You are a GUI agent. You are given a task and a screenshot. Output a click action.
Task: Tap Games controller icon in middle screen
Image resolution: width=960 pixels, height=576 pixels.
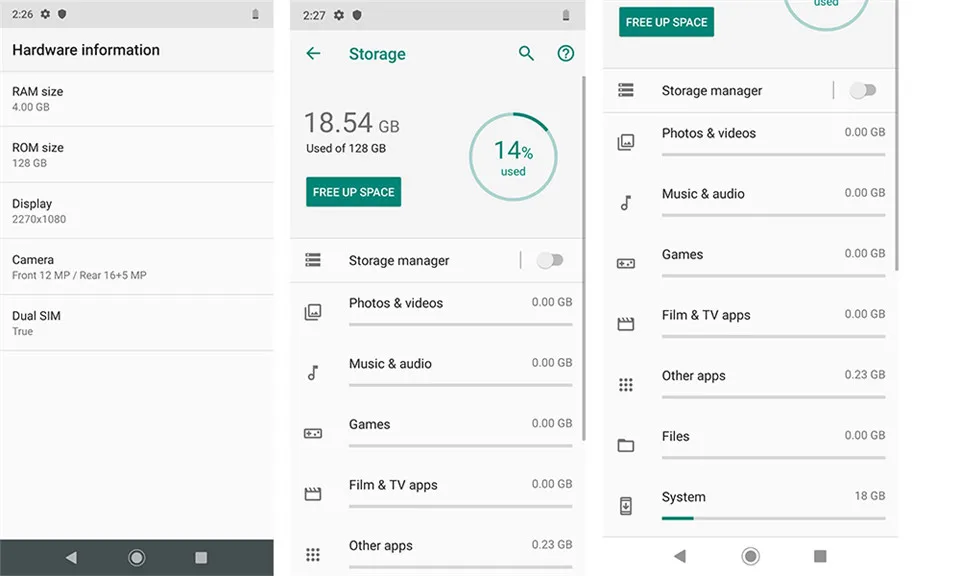pyautogui.click(x=313, y=433)
